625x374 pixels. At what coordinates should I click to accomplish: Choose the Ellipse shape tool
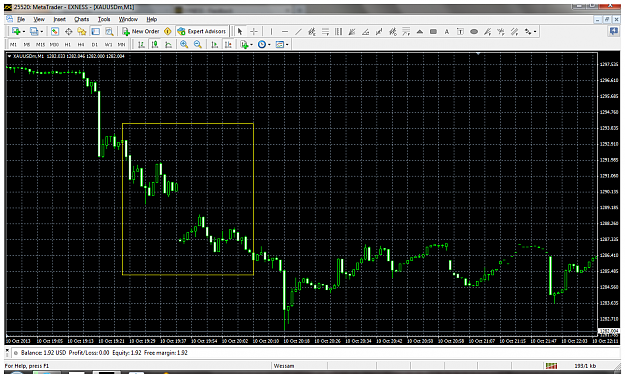(x=474, y=31)
